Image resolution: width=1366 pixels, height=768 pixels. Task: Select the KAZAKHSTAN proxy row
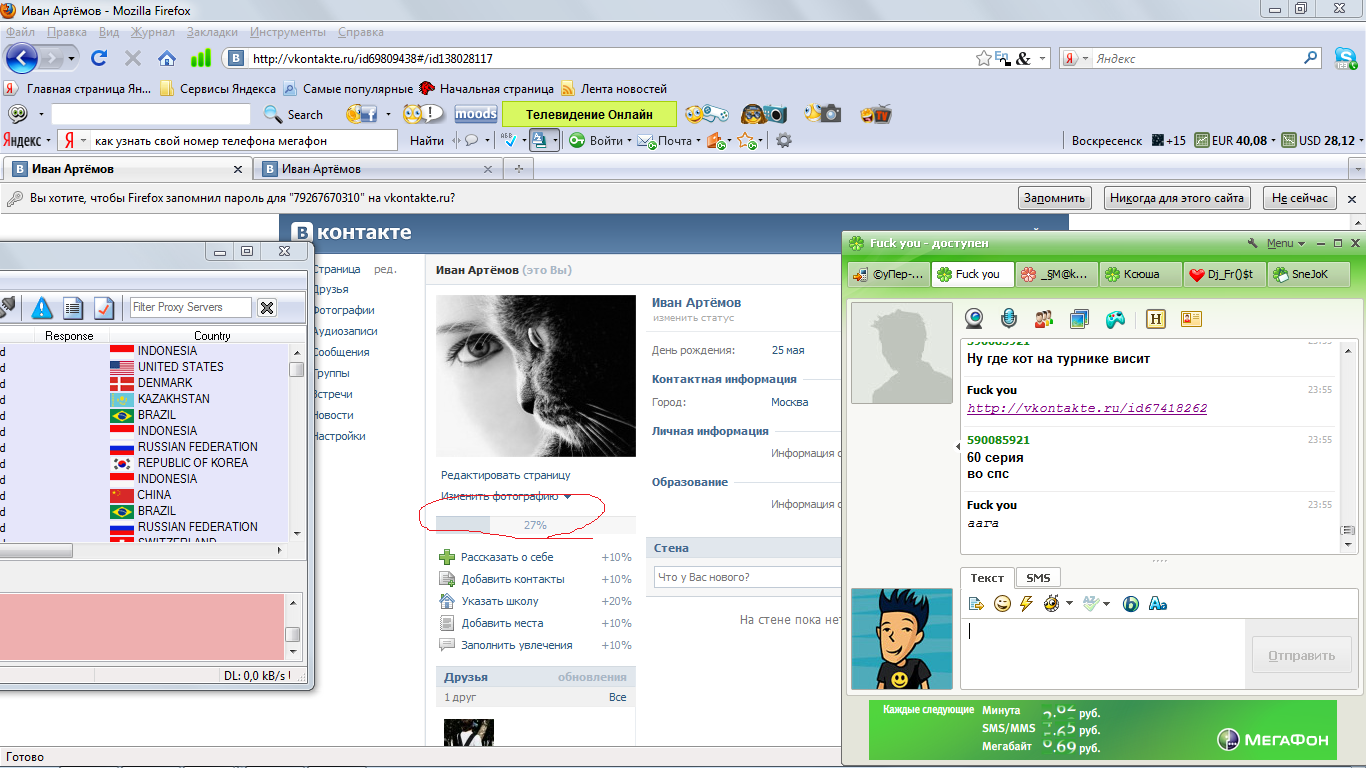(145, 399)
